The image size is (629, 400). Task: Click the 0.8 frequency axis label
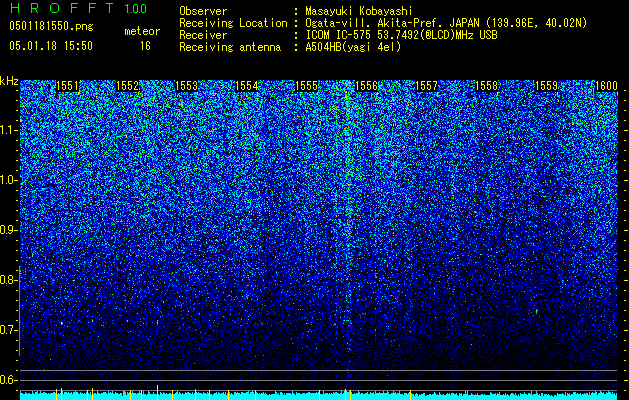tap(8, 280)
